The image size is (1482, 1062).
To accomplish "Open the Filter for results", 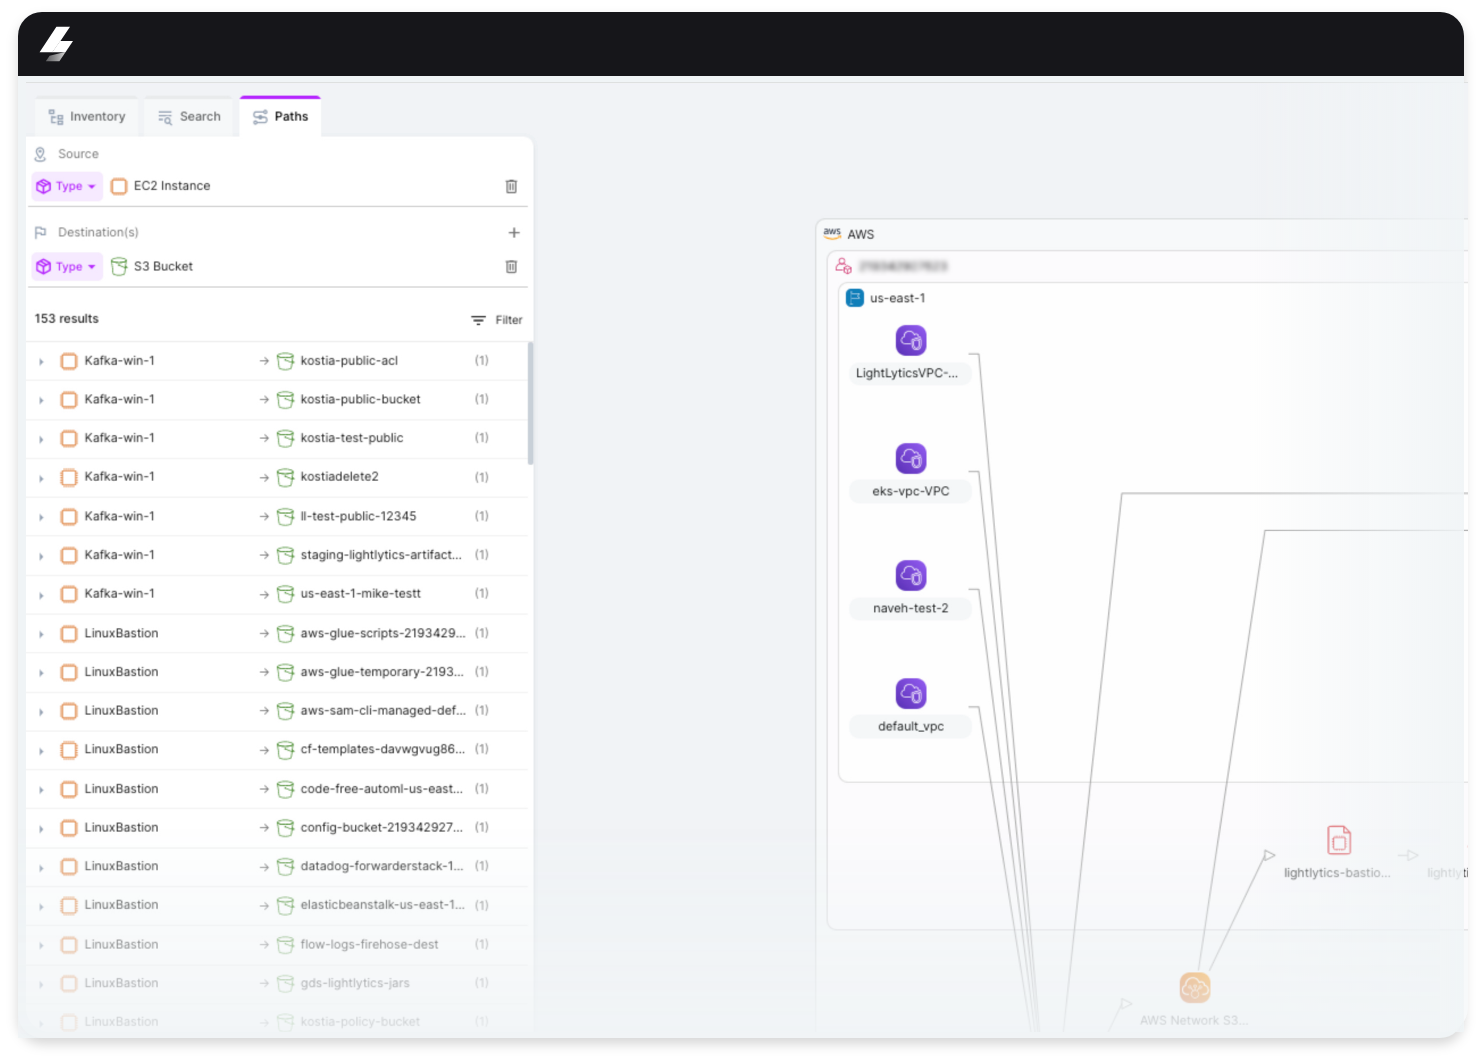I will coord(497,320).
